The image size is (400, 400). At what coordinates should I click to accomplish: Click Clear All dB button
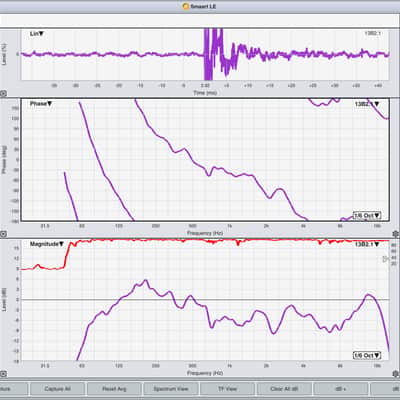point(284,389)
